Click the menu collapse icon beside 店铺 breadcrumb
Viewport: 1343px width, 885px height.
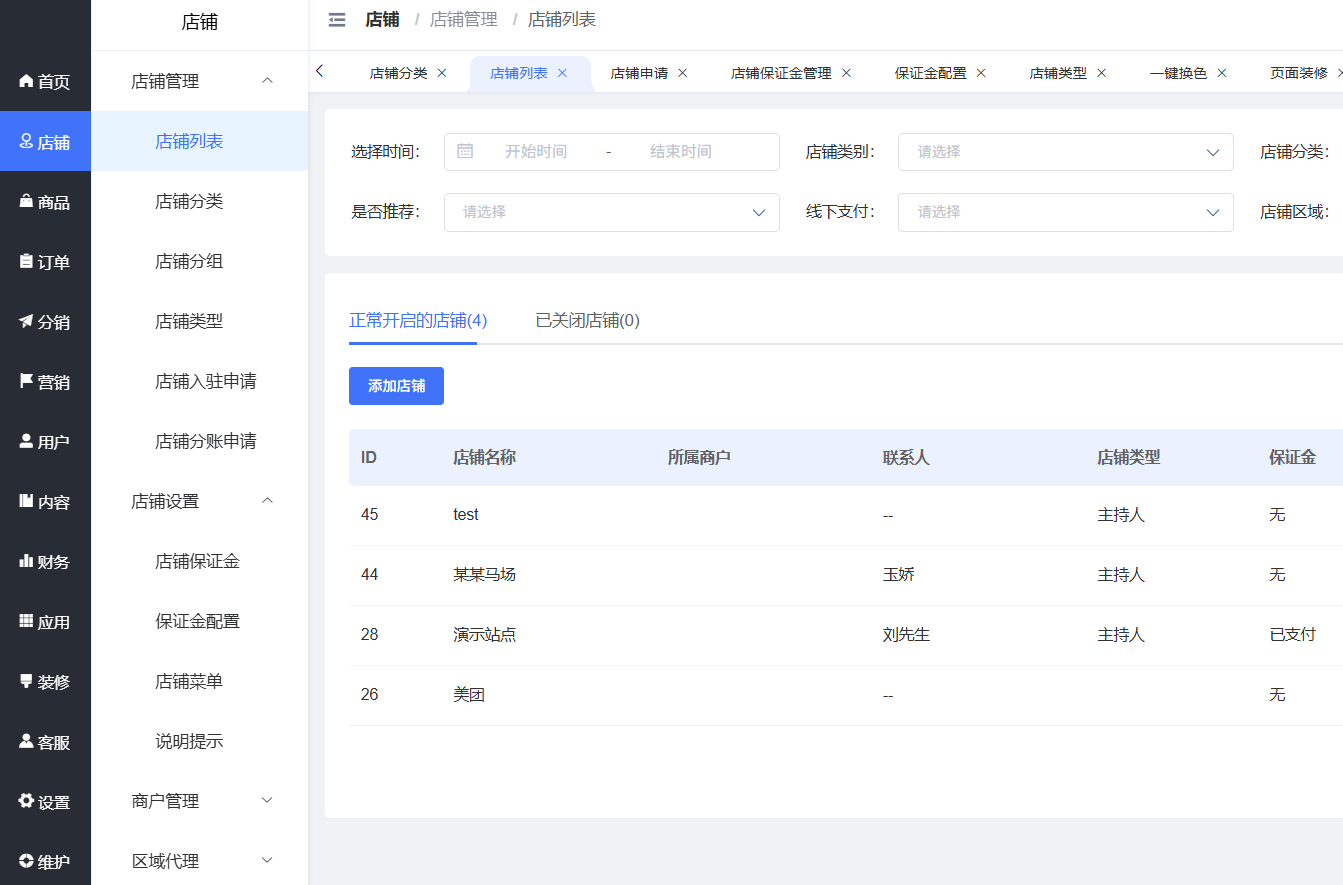click(x=337, y=20)
